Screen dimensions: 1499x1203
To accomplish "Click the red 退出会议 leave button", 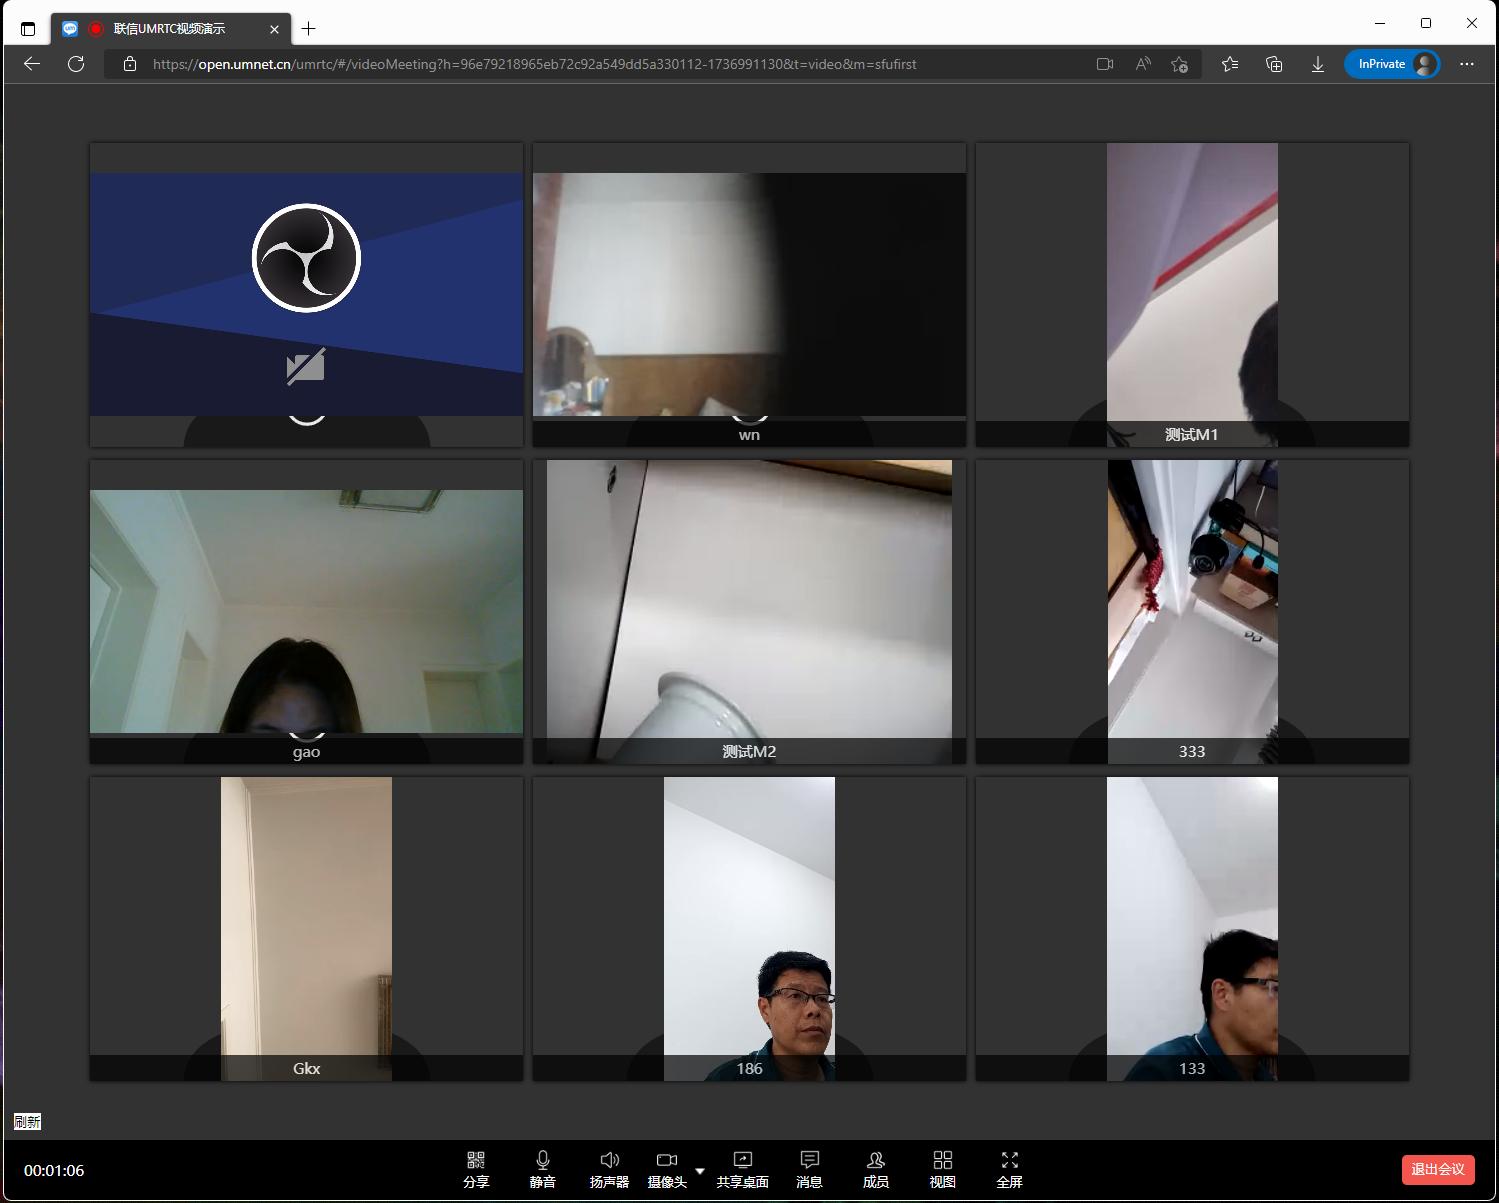I will click(x=1437, y=1169).
